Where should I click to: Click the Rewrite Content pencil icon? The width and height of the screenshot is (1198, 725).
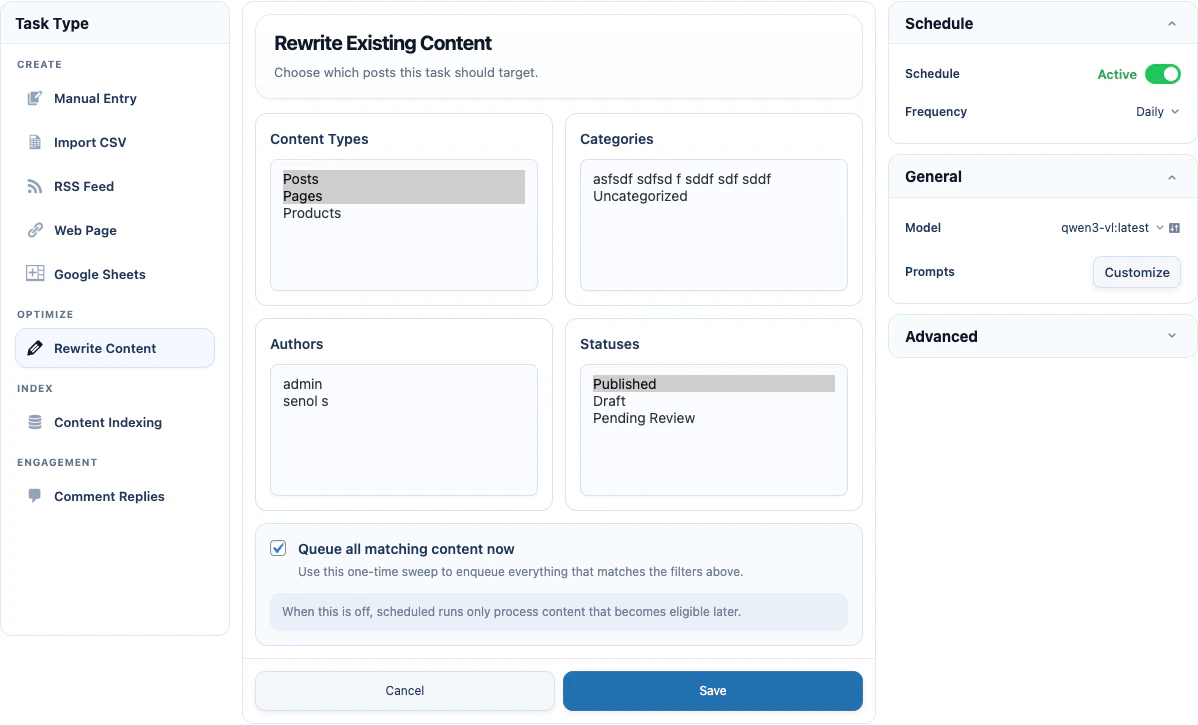click(34, 348)
